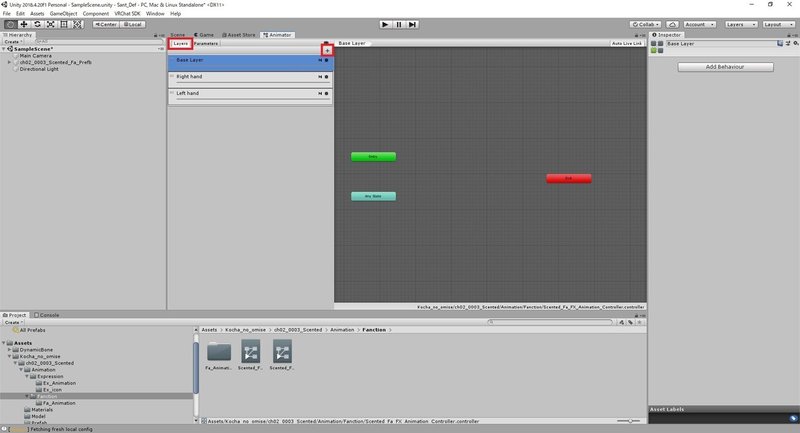The image size is (800, 433).
Task: Select the combined Transform tool
Action: click(x=77, y=24)
